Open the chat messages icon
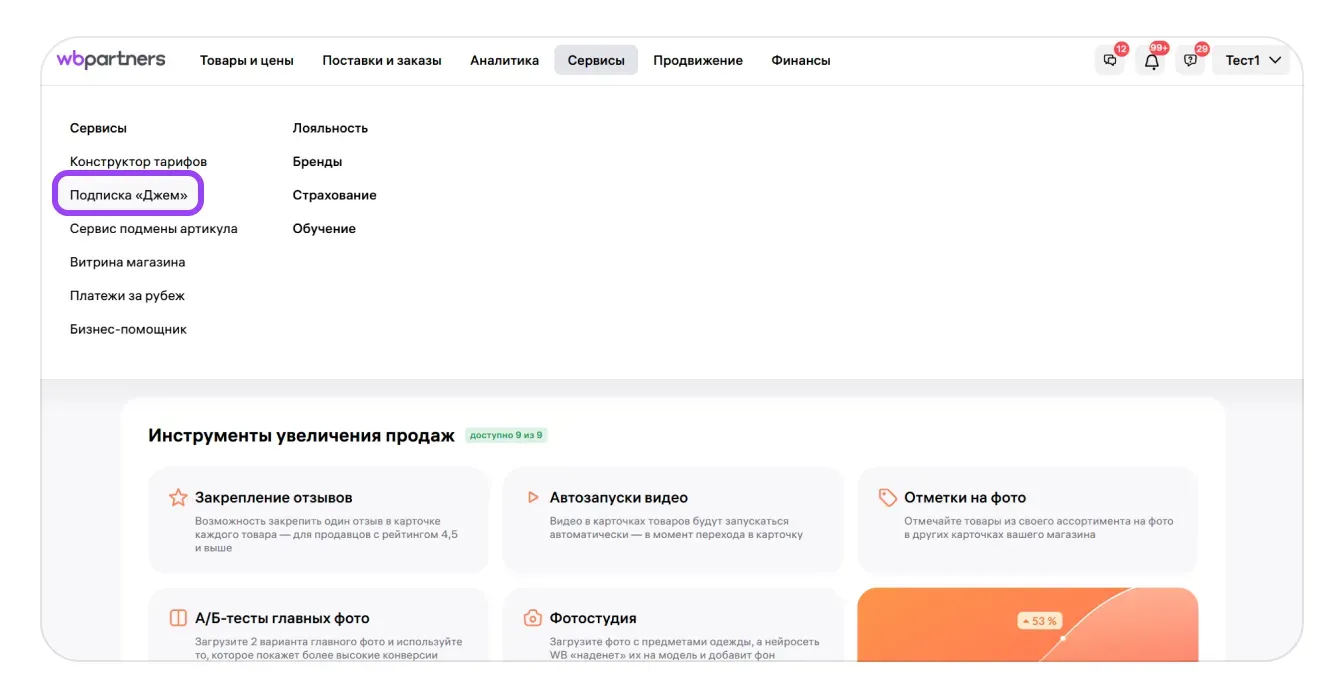This screenshot has height=698, width=1344. pos(1110,60)
